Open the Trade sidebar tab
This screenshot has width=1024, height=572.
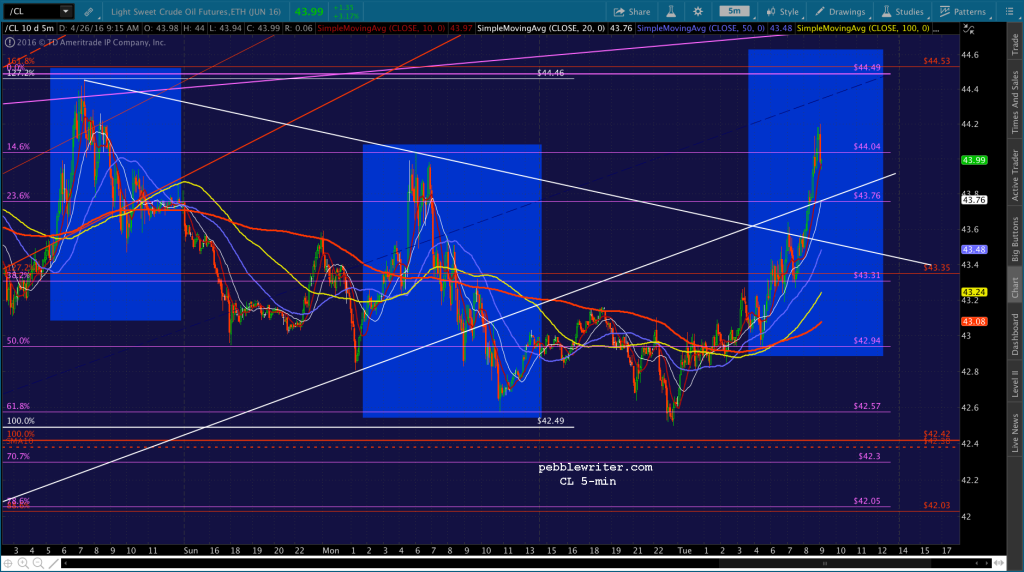pyautogui.click(x=1015, y=44)
